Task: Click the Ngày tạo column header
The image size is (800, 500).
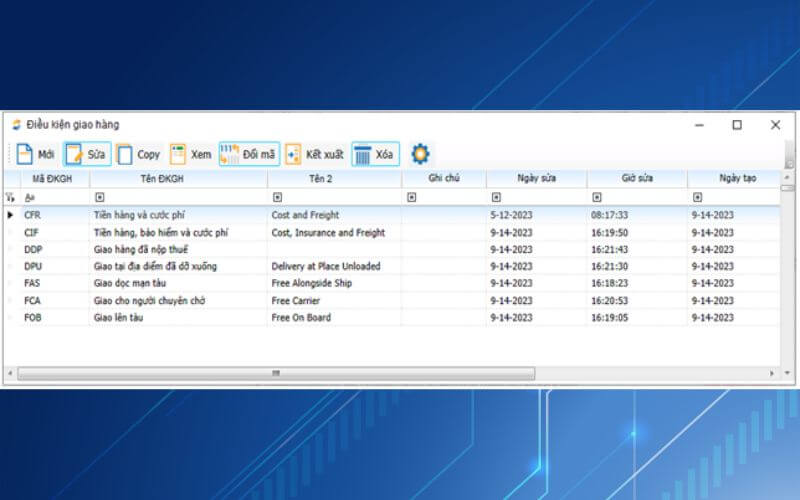Action: pos(739,179)
